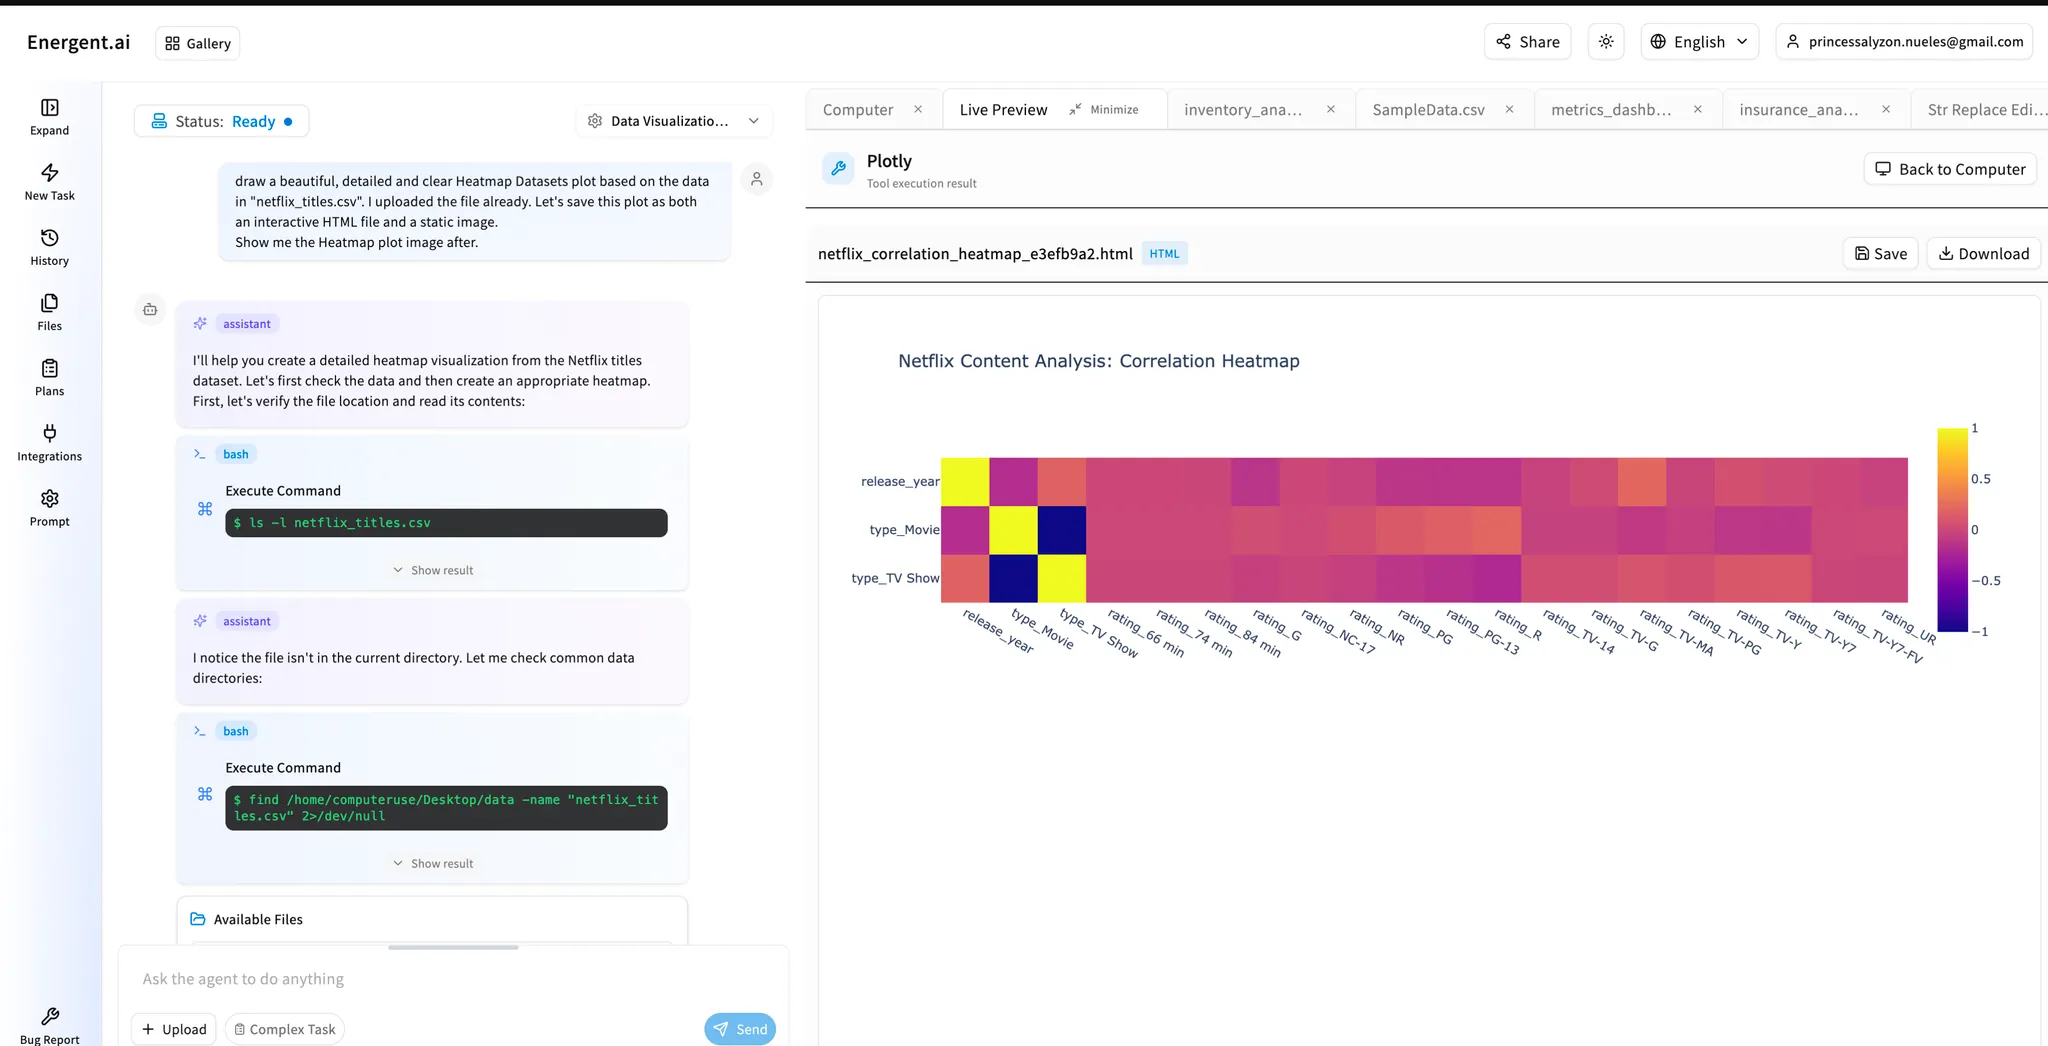Submit a Bug Report
The width and height of the screenshot is (2048, 1046).
[x=49, y=1022]
